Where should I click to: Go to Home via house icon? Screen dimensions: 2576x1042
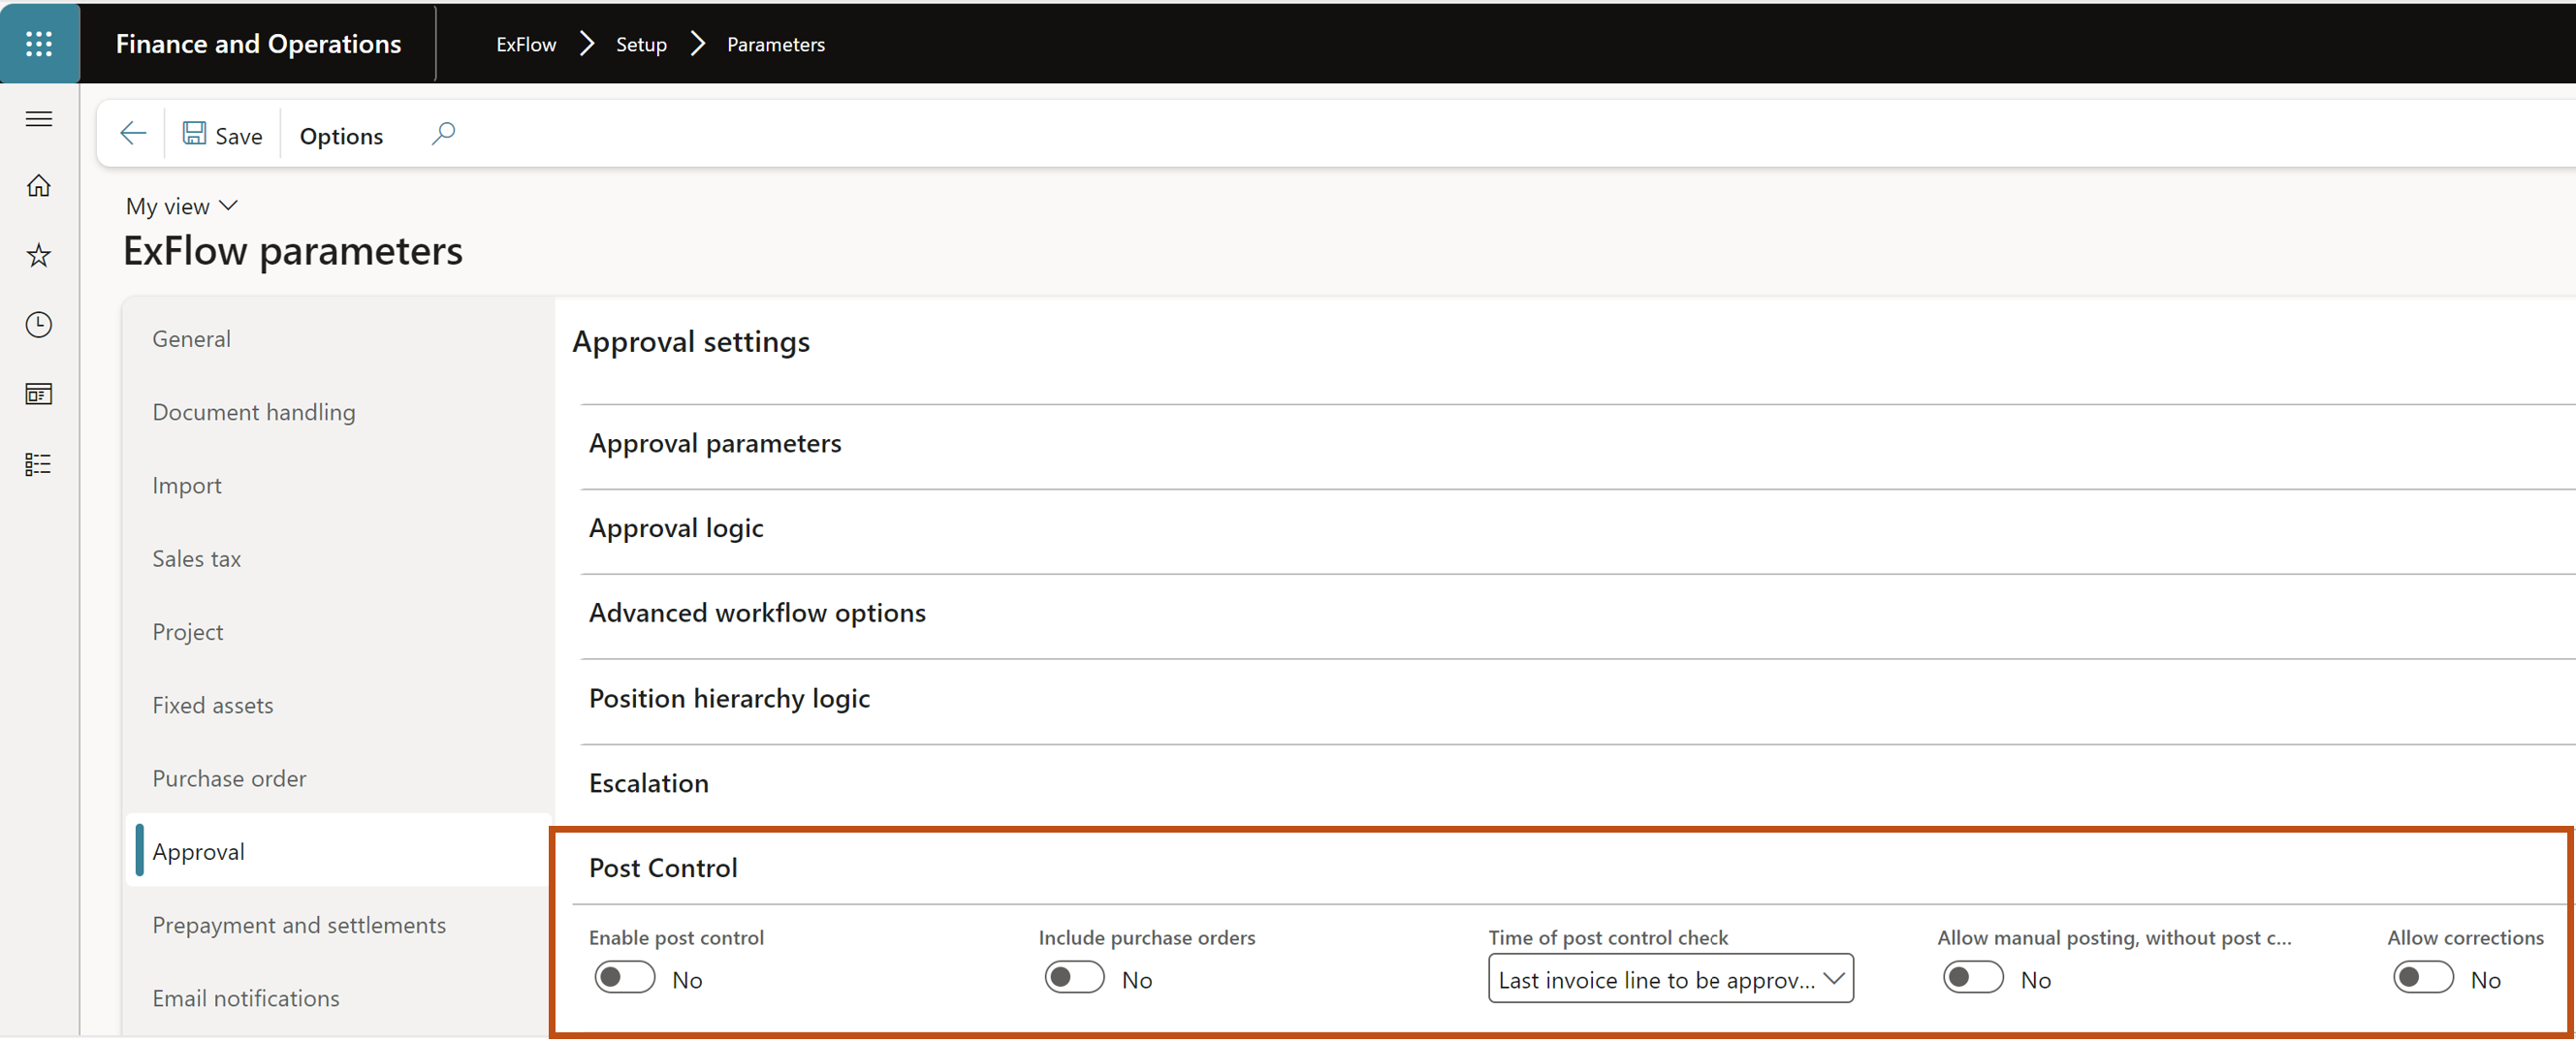pyautogui.click(x=39, y=186)
